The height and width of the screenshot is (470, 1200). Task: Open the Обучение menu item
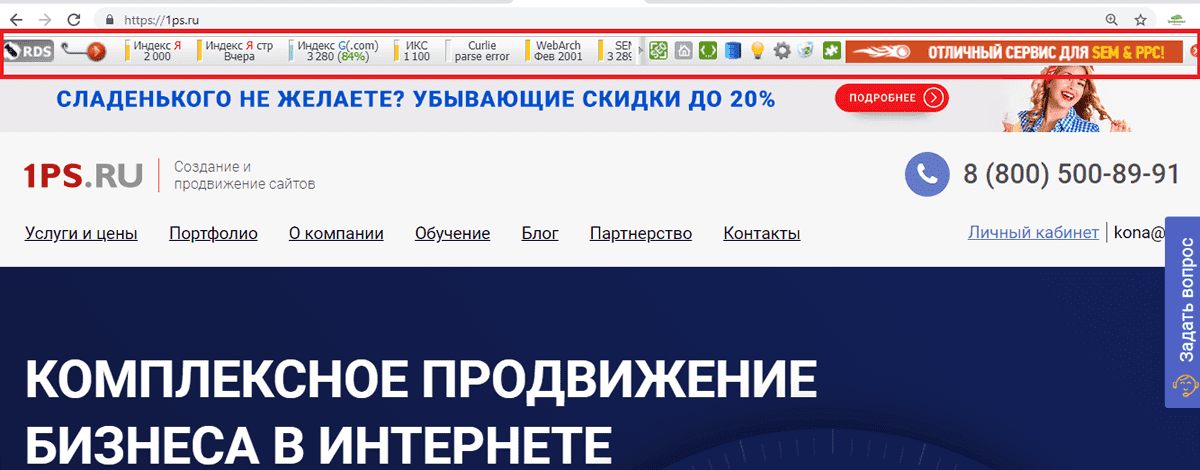pyautogui.click(x=452, y=234)
